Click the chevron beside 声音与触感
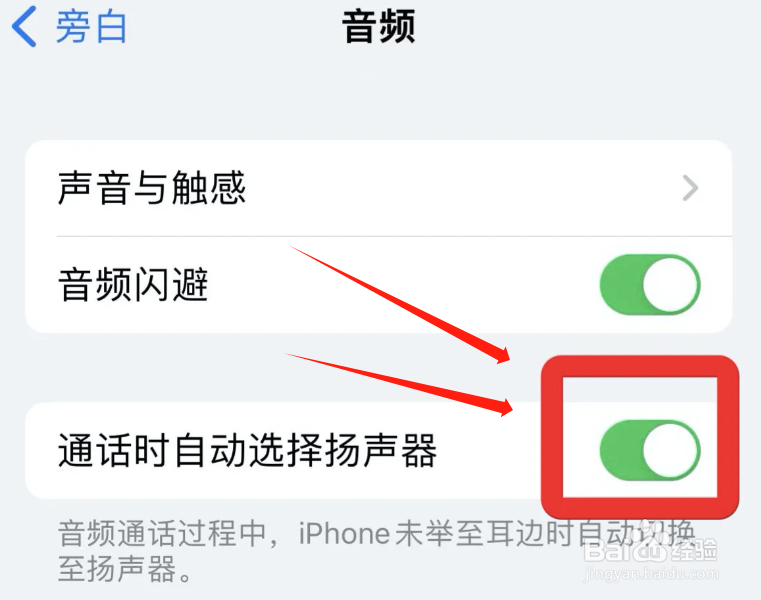This screenshot has width=761, height=600. 690,188
